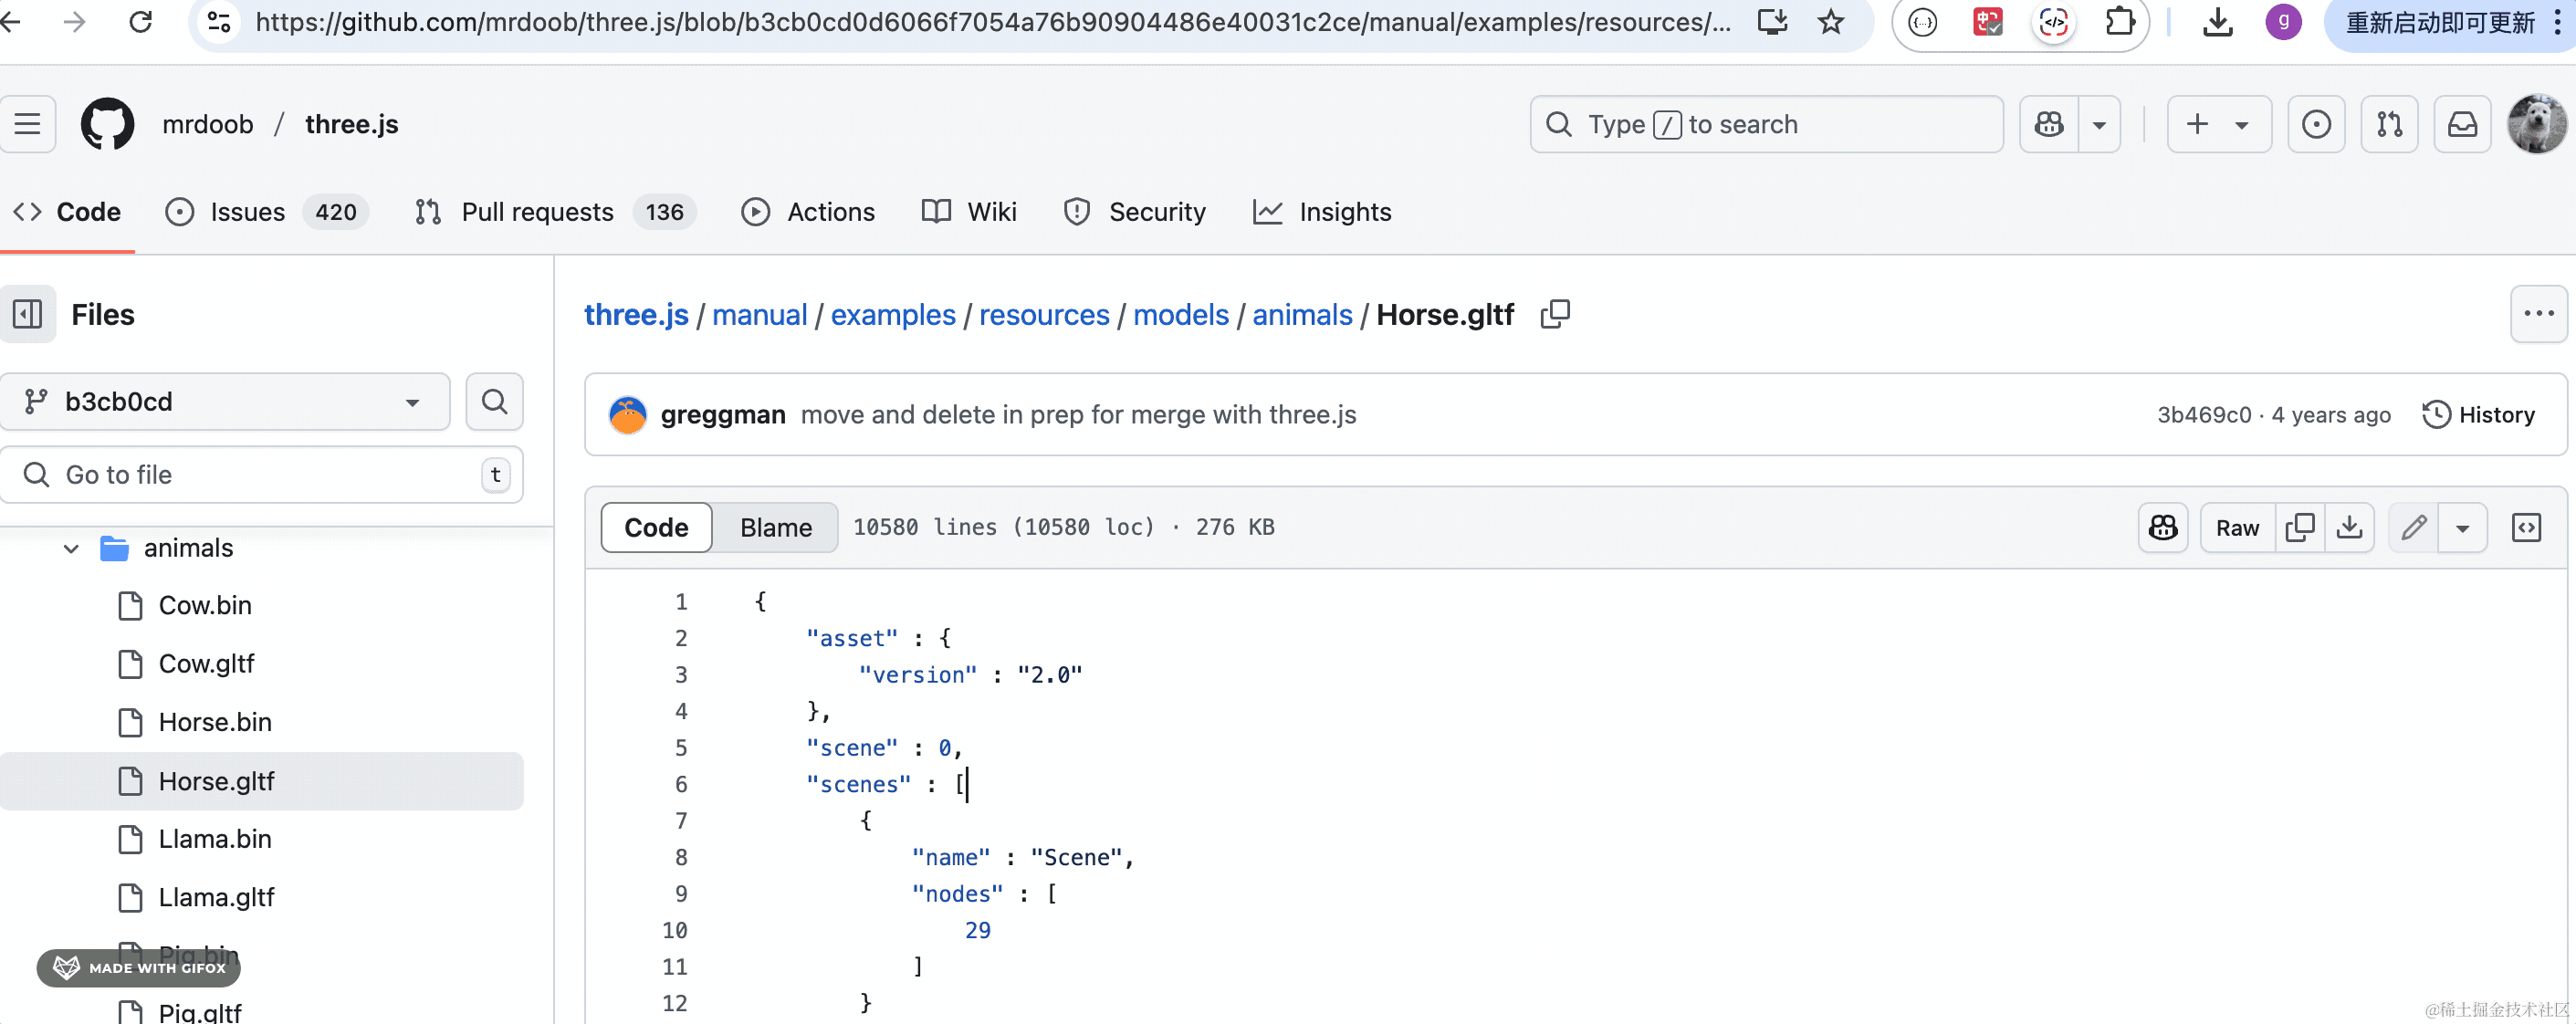2576x1024 pixels.
Task: Copy the file path with the copy icon
Action: tap(1555, 314)
